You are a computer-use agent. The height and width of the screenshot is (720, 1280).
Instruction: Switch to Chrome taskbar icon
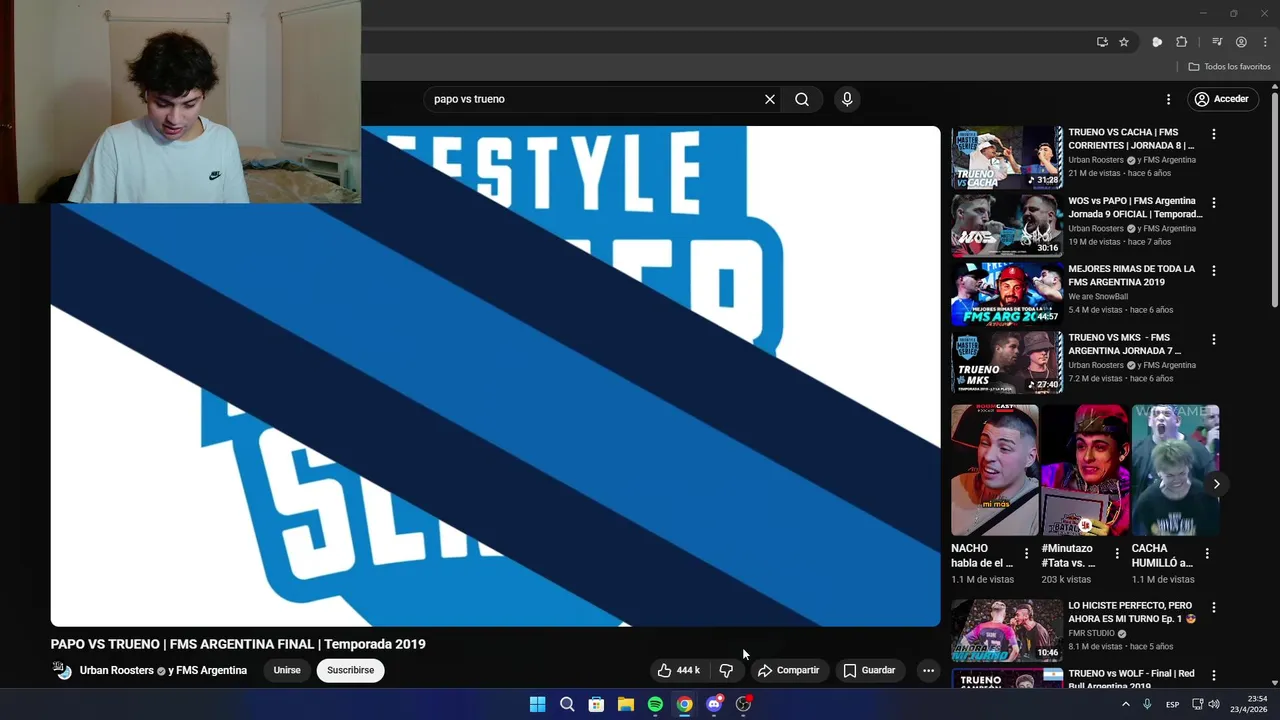(x=684, y=704)
